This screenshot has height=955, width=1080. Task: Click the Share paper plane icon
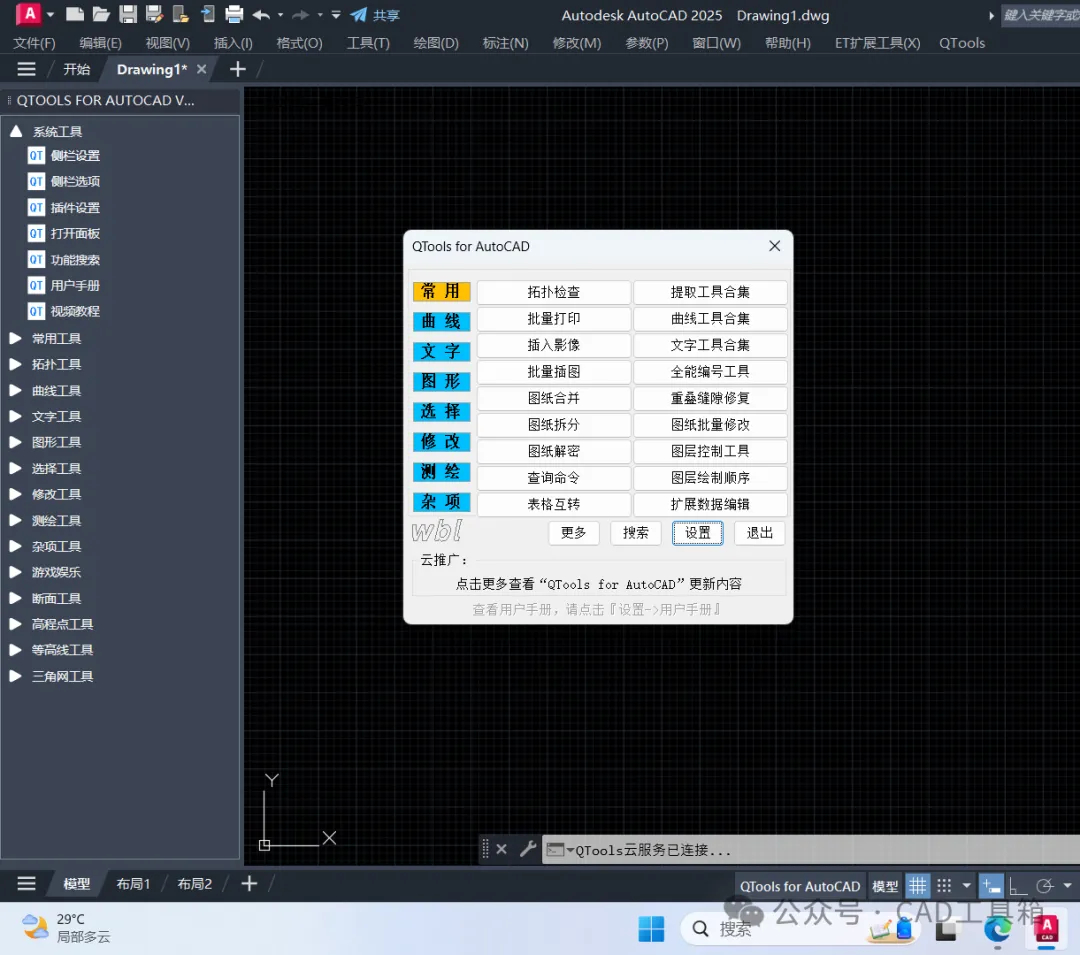pyautogui.click(x=359, y=14)
